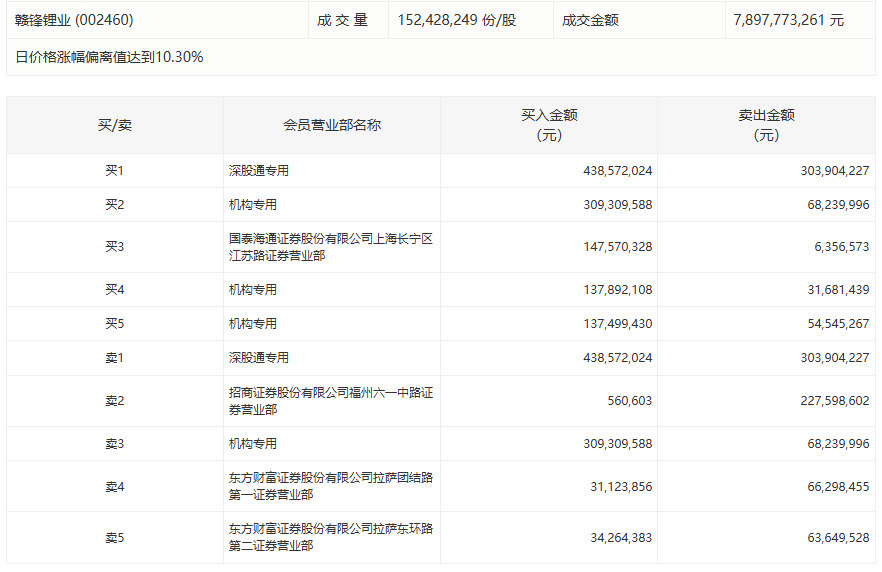Select the 卖5 row label
882x572 pixels.
[x=115, y=538]
